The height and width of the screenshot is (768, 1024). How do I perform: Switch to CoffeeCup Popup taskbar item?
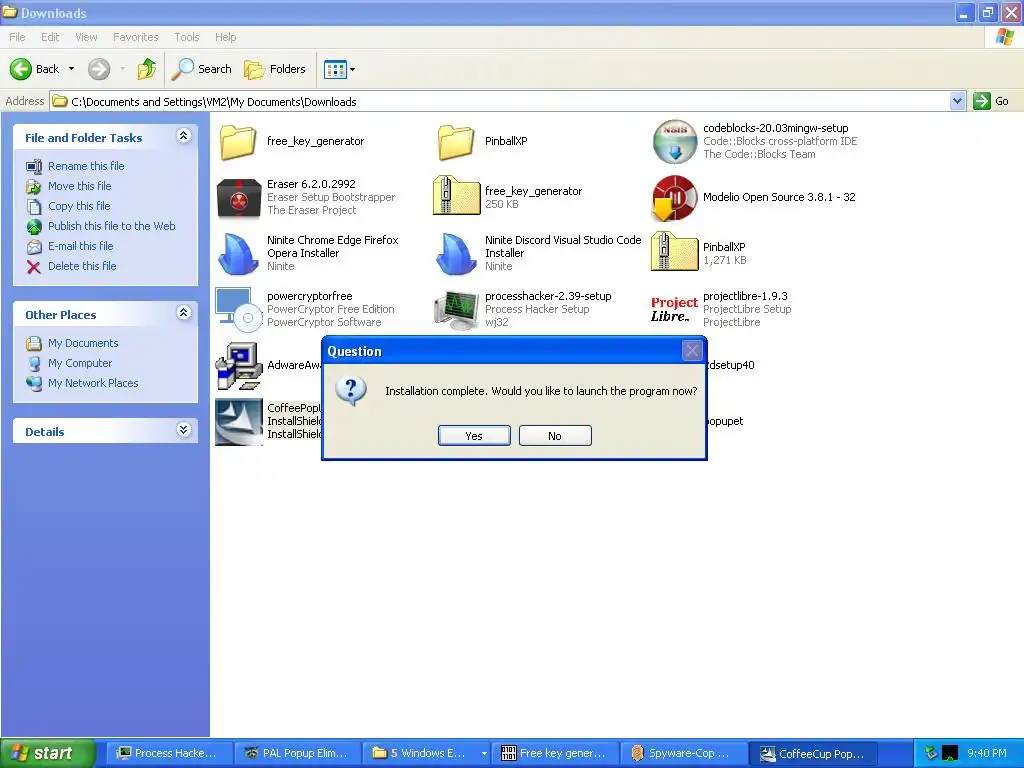[813, 753]
